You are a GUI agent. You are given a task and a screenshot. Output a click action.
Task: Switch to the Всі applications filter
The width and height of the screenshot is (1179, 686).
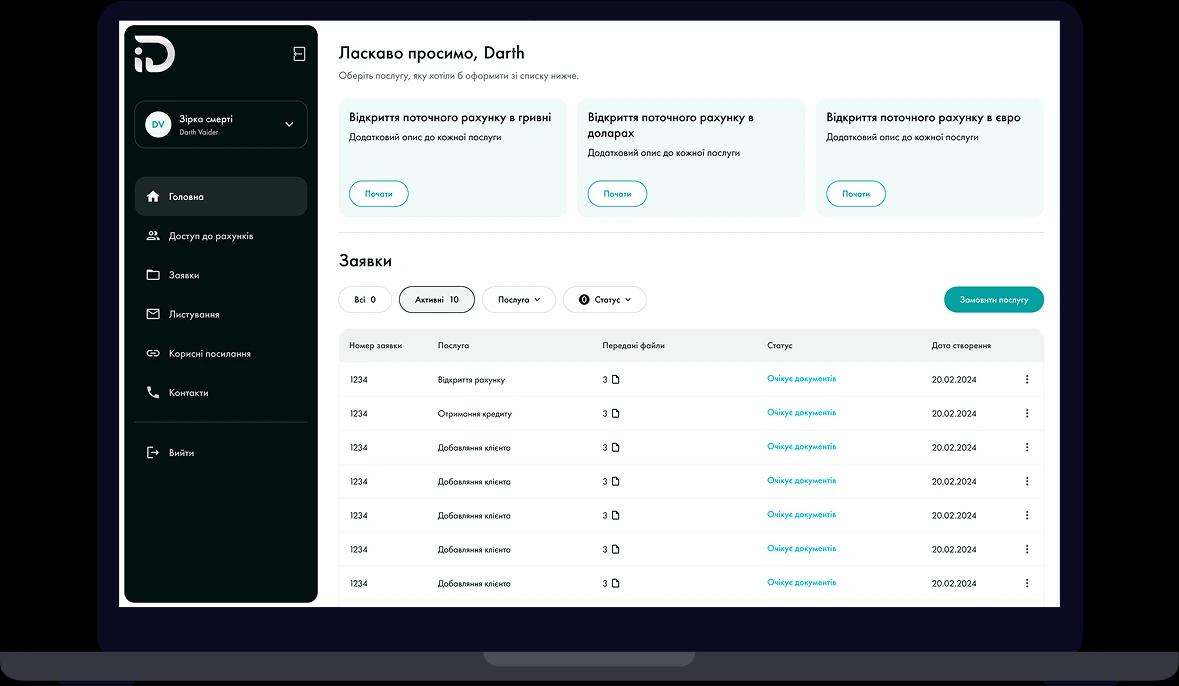click(x=365, y=299)
